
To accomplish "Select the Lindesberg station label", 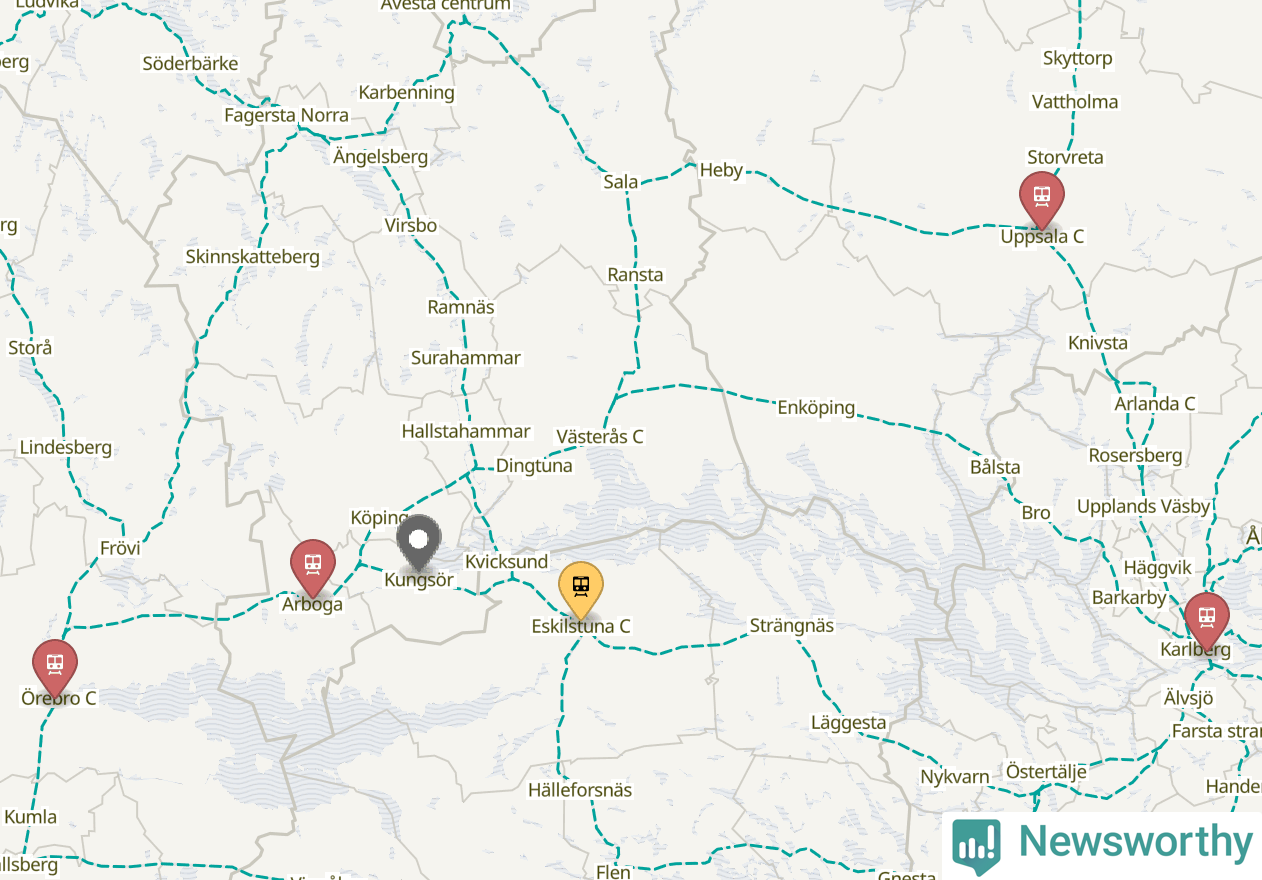I will pos(66,447).
